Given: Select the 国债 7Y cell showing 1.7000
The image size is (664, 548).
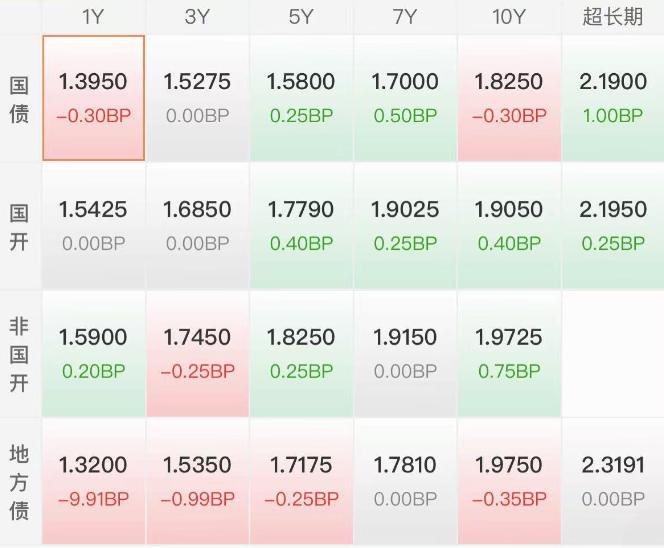Looking at the screenshot, I should [x=405, y=98].
